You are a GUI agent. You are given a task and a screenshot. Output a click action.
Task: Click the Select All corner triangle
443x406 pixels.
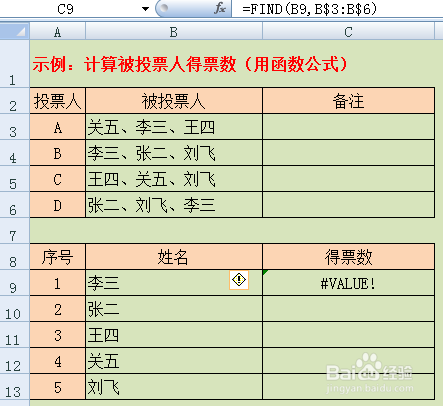tap(15, 31)
